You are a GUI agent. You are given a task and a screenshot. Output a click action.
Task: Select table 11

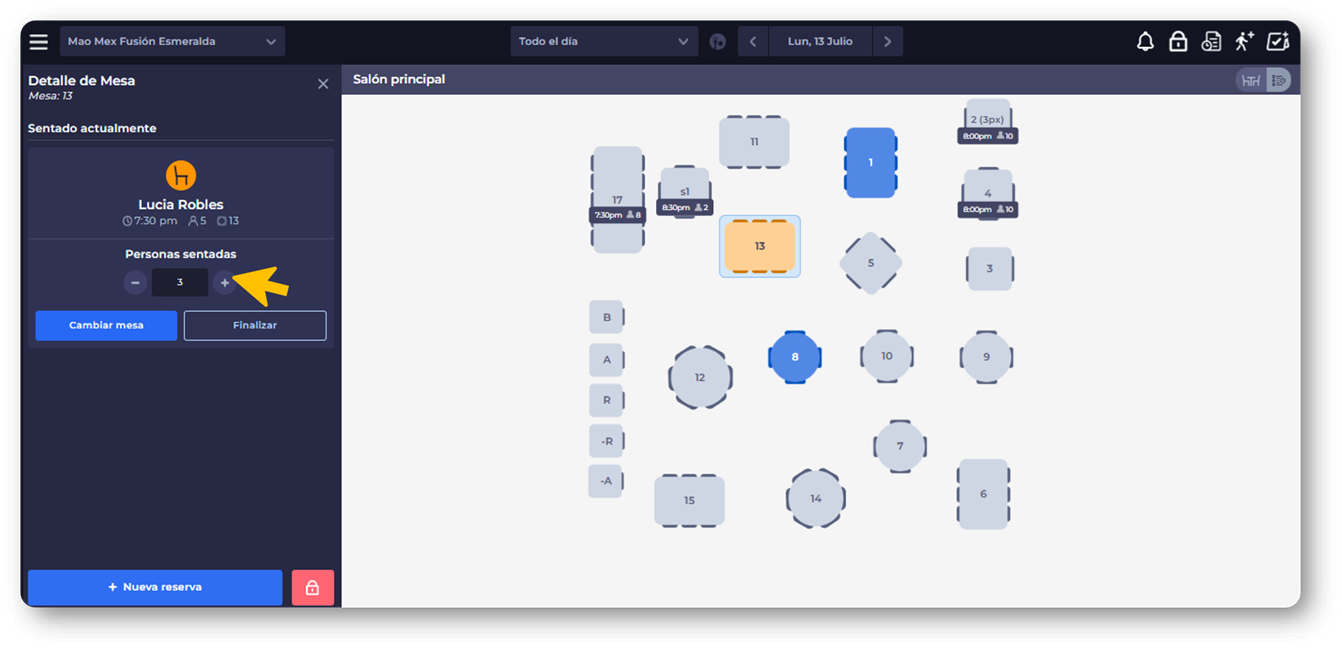tap(754, 142)
